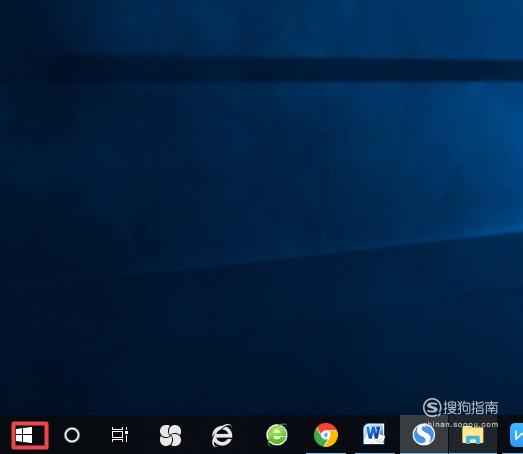Open Cortana search circle

(72, 435)
